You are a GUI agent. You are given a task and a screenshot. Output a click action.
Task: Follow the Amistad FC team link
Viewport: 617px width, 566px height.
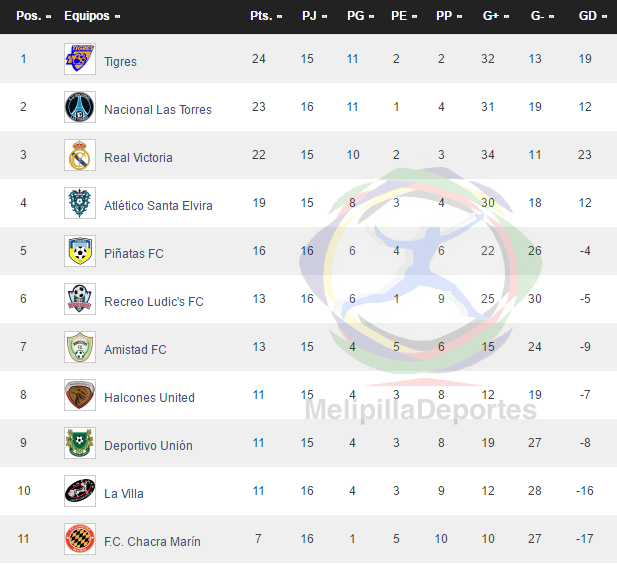pos(135,350)
